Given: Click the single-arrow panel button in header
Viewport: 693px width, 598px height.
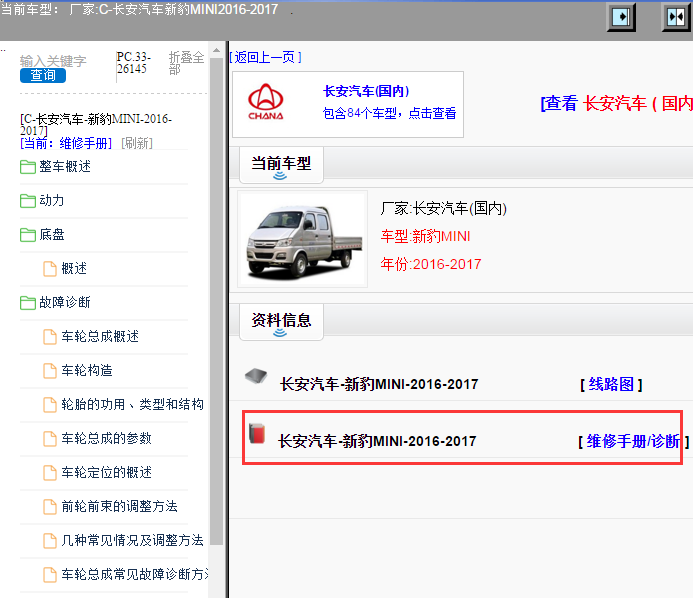Looking at the screenshot, I should (x=621, y=17).
